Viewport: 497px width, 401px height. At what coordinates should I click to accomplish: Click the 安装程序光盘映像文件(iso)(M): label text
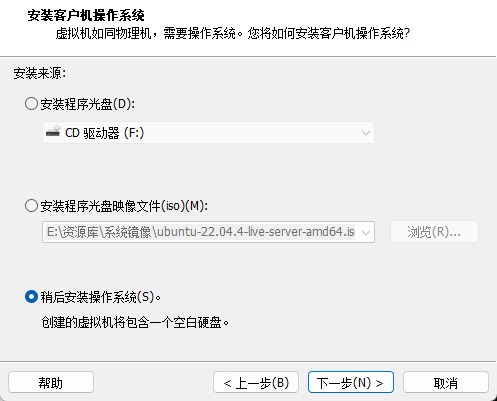click(x=124, y=206)
